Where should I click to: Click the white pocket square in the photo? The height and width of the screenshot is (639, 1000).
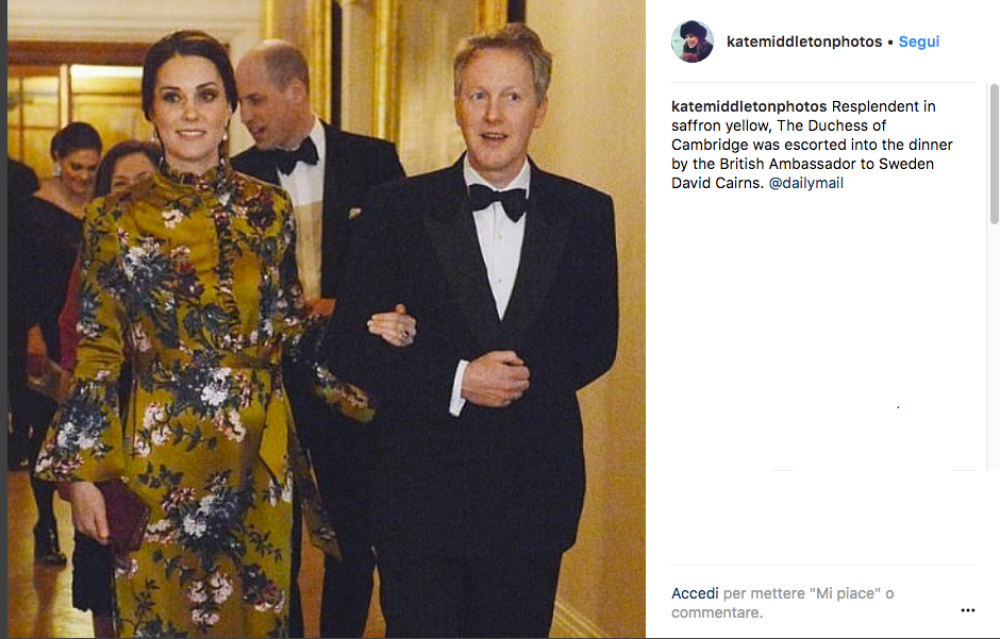pyautogui.click(x=354, y=212)
